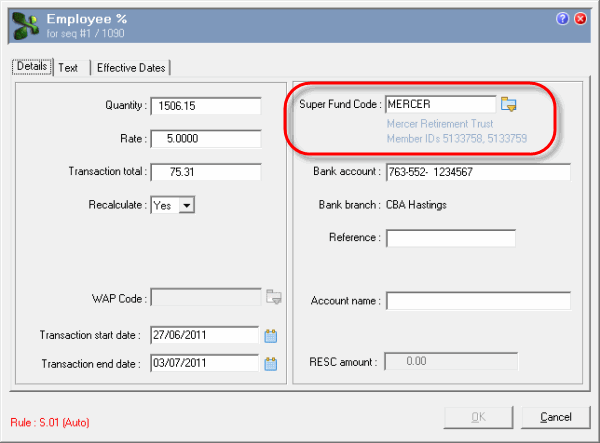Click the Account name field
The image size is (600, 443).
click(477, 301)
